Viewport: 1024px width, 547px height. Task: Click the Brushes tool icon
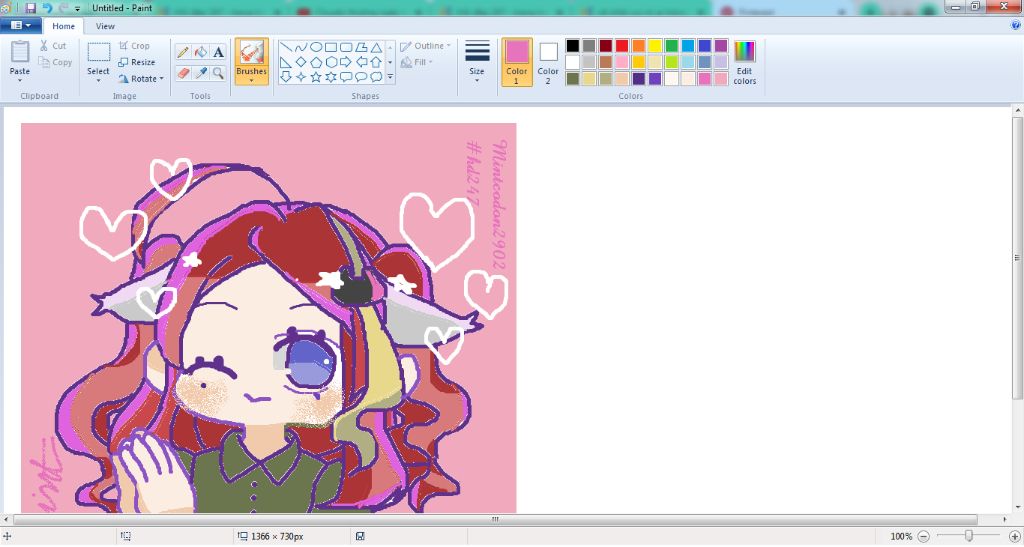point(251,52)
